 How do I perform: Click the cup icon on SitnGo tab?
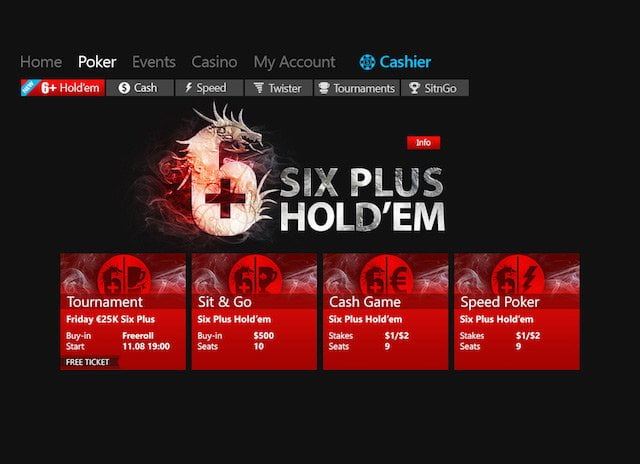pyautogui.click(x=414, y=88)
